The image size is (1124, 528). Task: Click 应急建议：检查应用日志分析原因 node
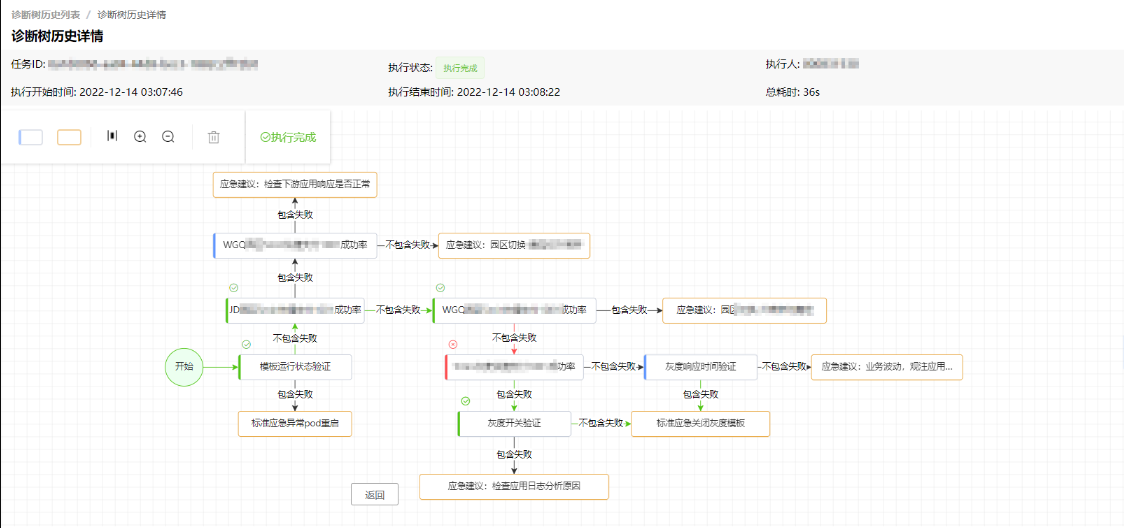(514, 486)
